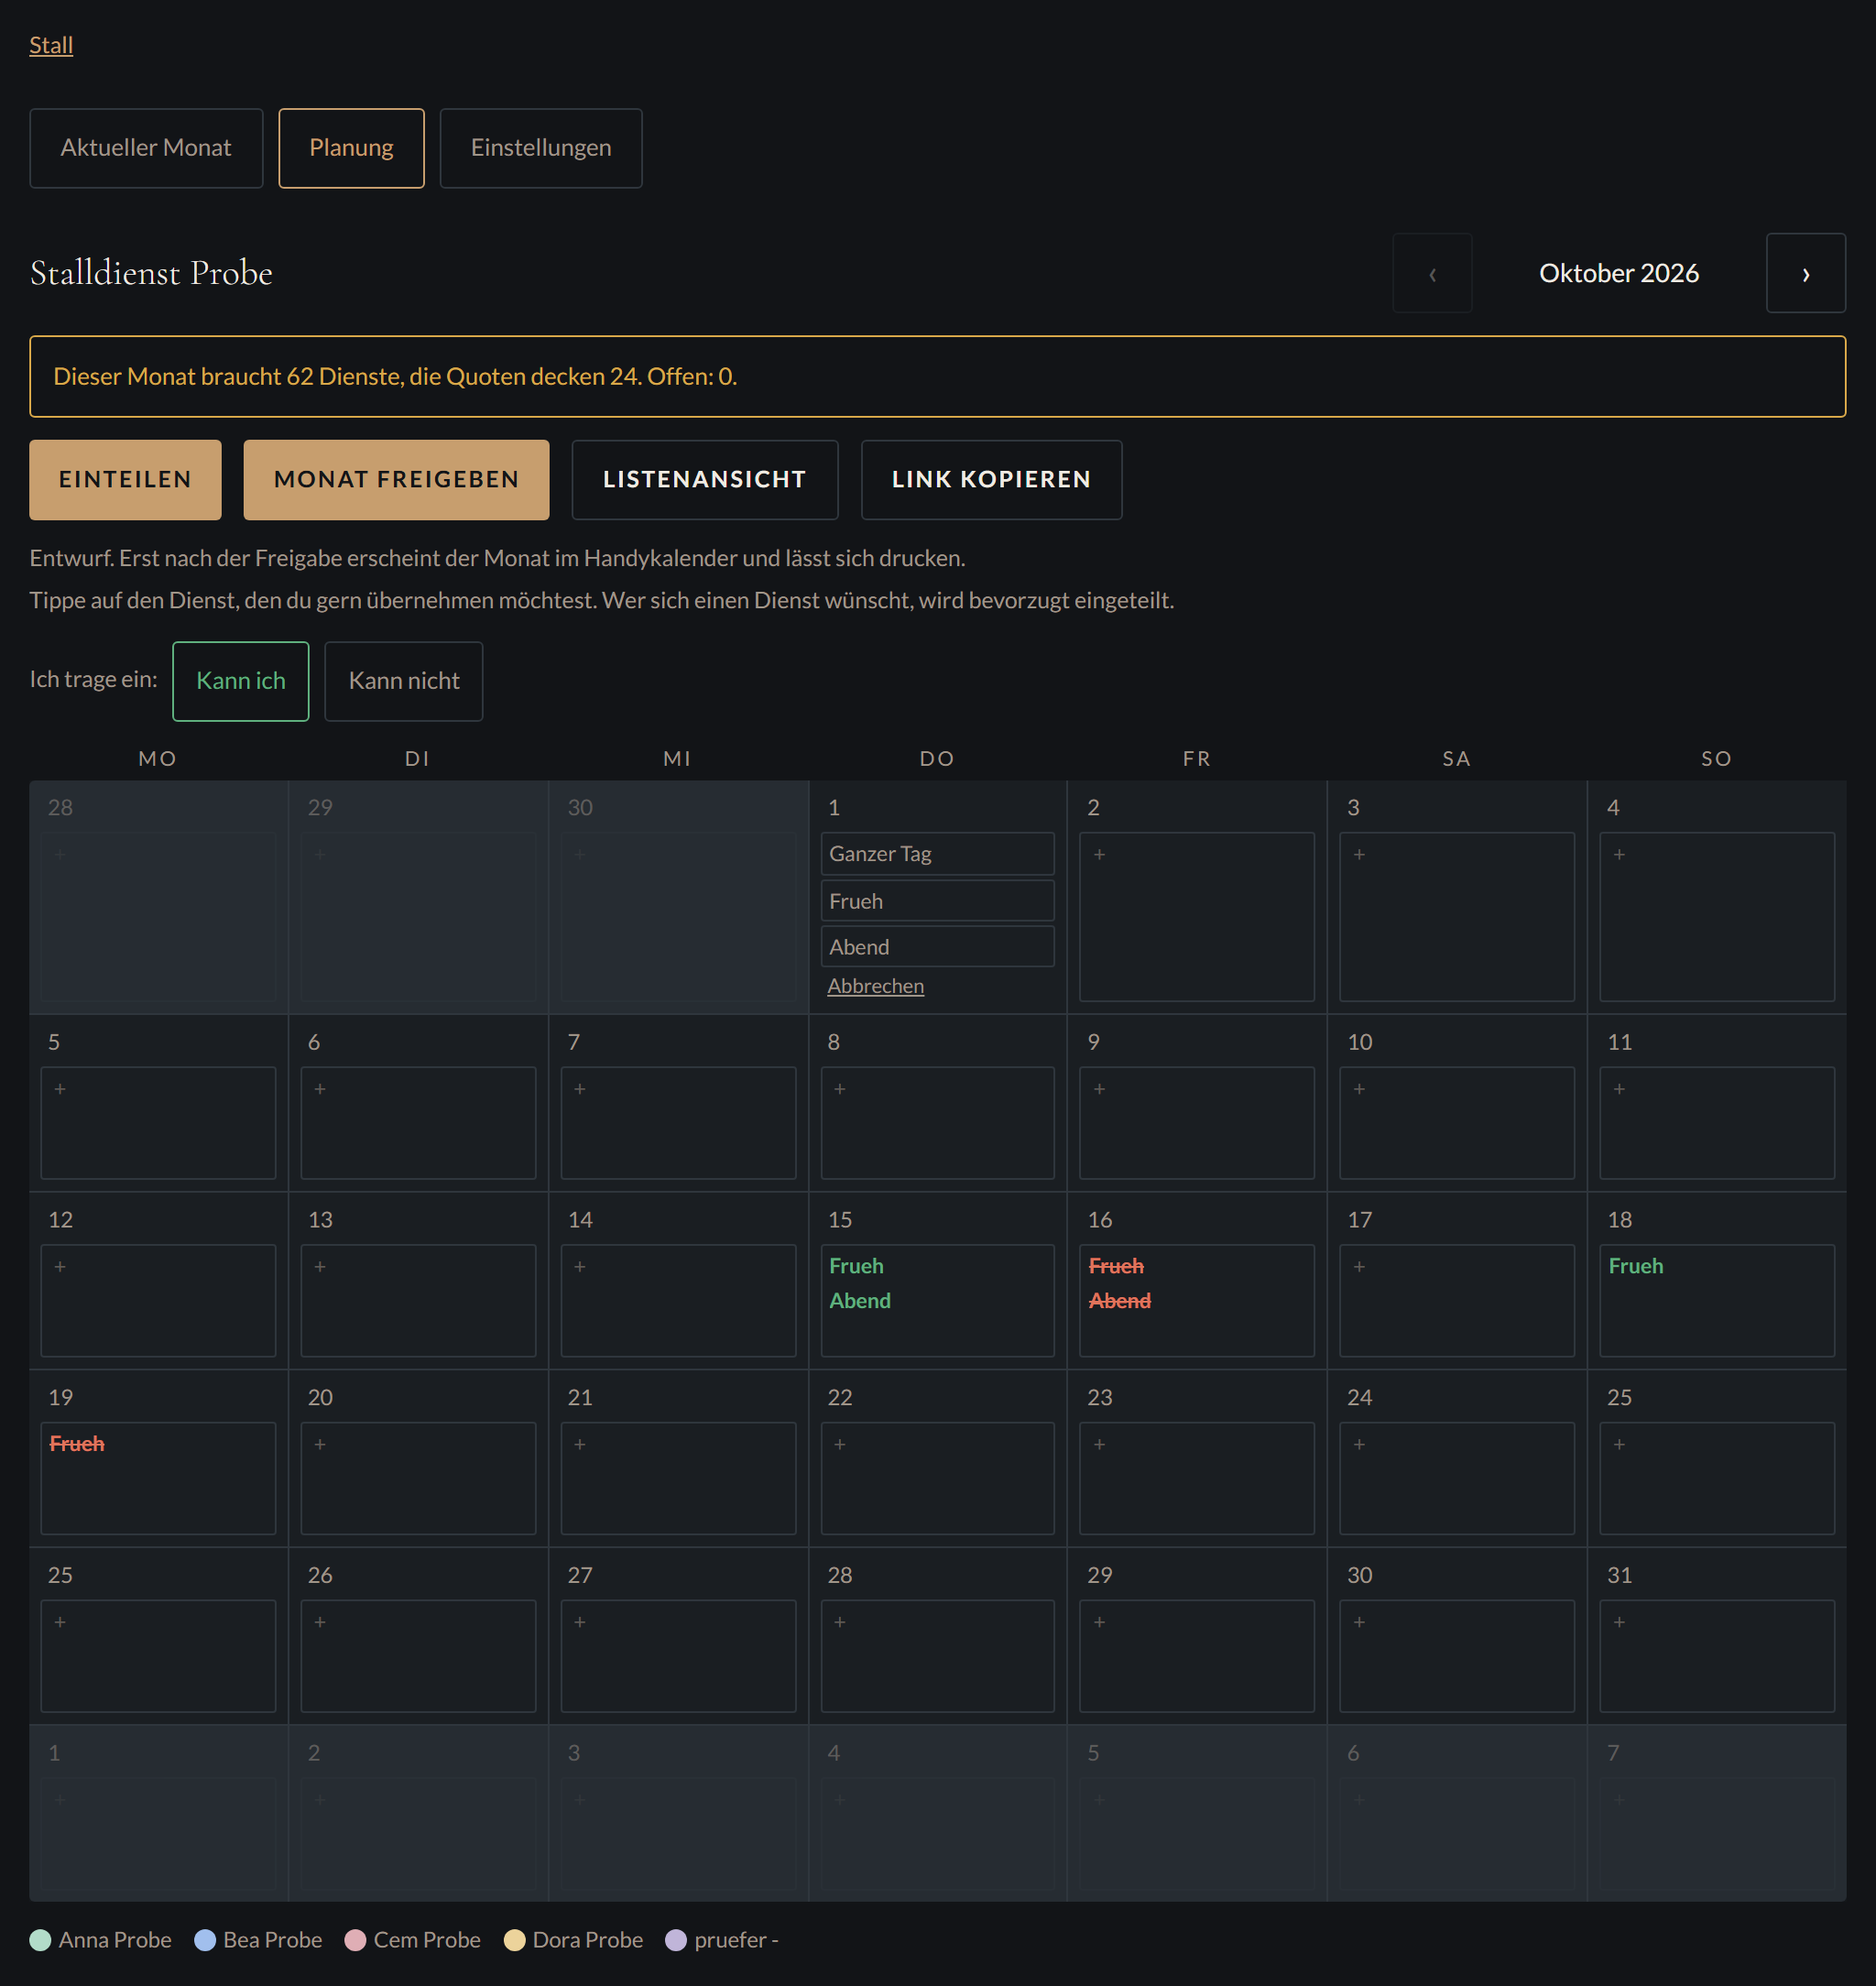1876x1986 pixels.
Task: Choose 'Frueh' option on day 1
Action: point(937,901)
